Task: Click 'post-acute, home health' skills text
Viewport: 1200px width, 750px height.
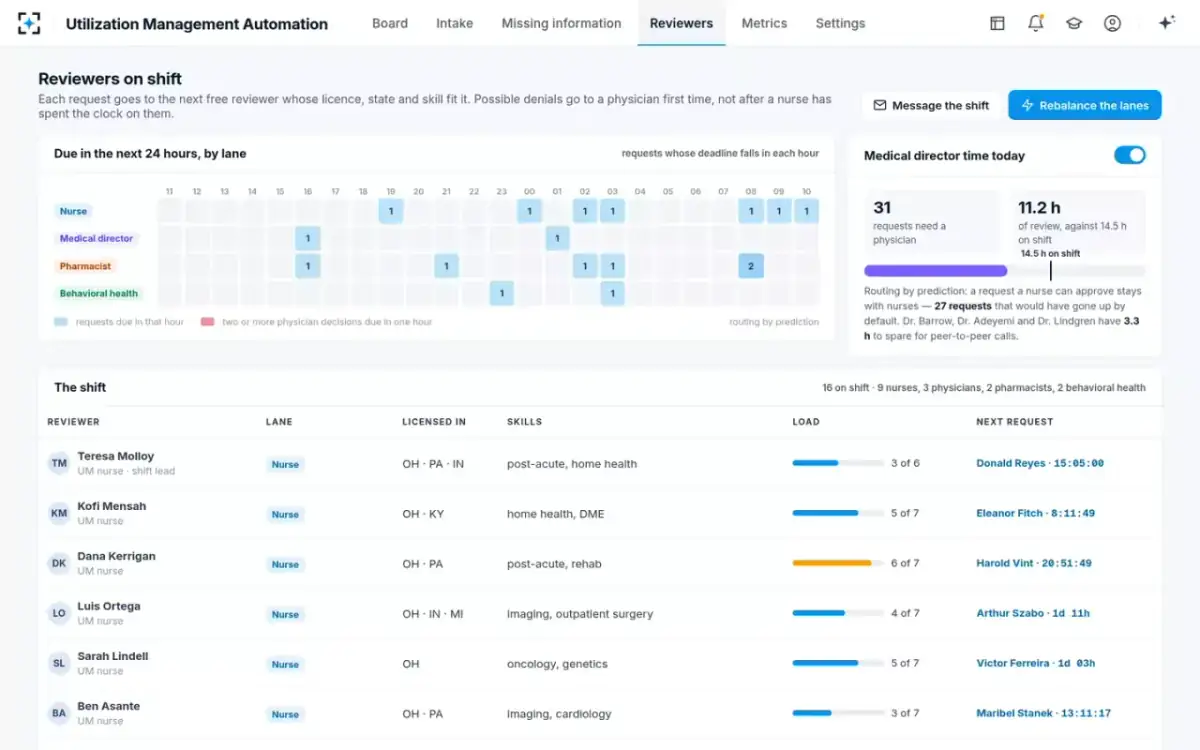Action: (x=572, y=464)
